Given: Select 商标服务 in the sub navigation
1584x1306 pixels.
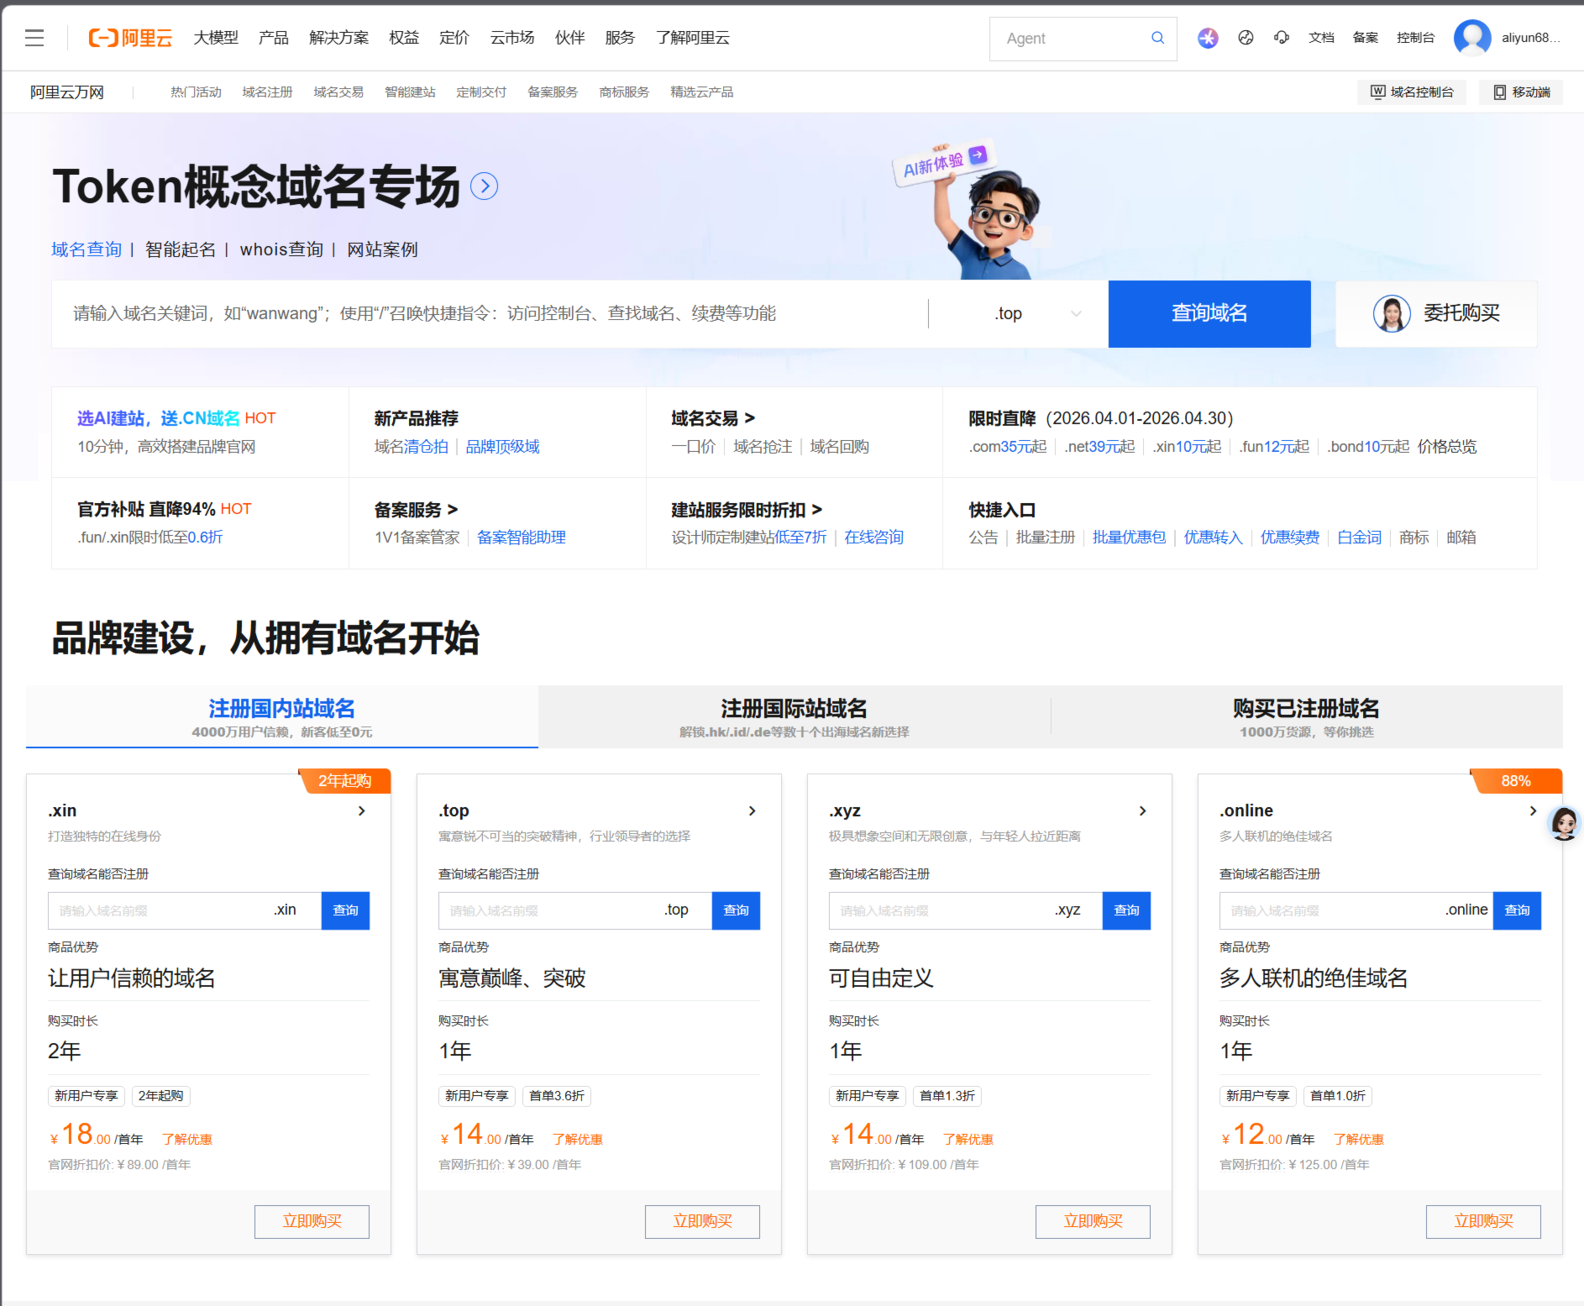Looking at the screenshot, I should click(x=624, y=92).
